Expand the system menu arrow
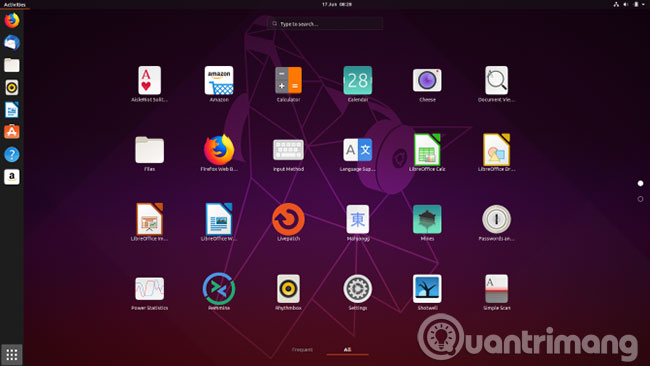Image resolution: width=650 pixels, height=366 pixels. coord(643,5)
